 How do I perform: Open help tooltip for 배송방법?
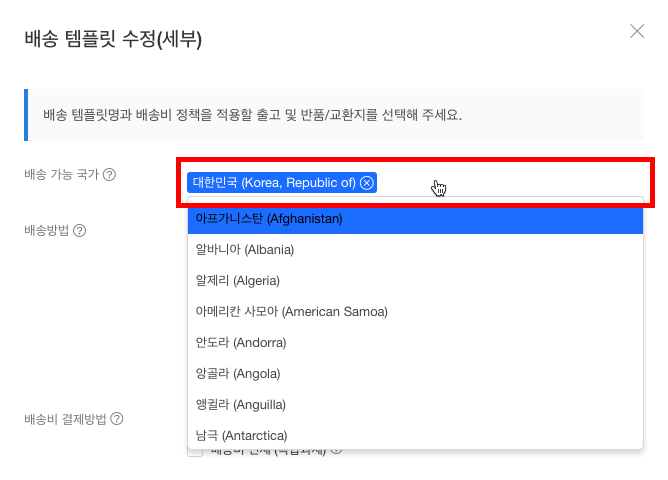click(x=79, y=230)
